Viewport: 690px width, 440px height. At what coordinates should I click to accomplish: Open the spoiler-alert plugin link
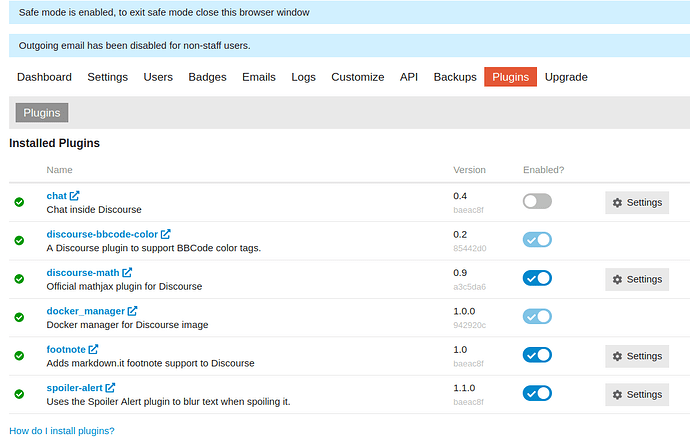click(74, 388)
